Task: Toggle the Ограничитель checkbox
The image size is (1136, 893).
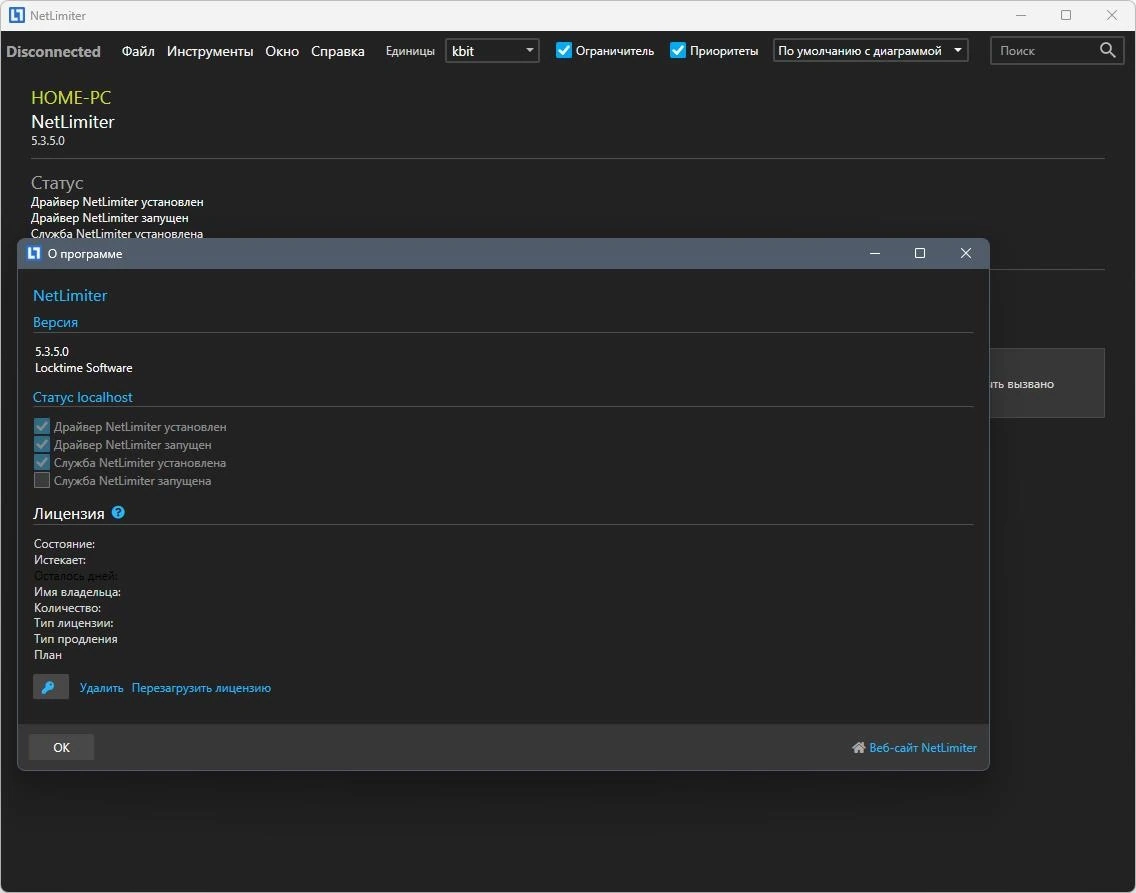Action: pyautogui.click(x=564, y=50)
